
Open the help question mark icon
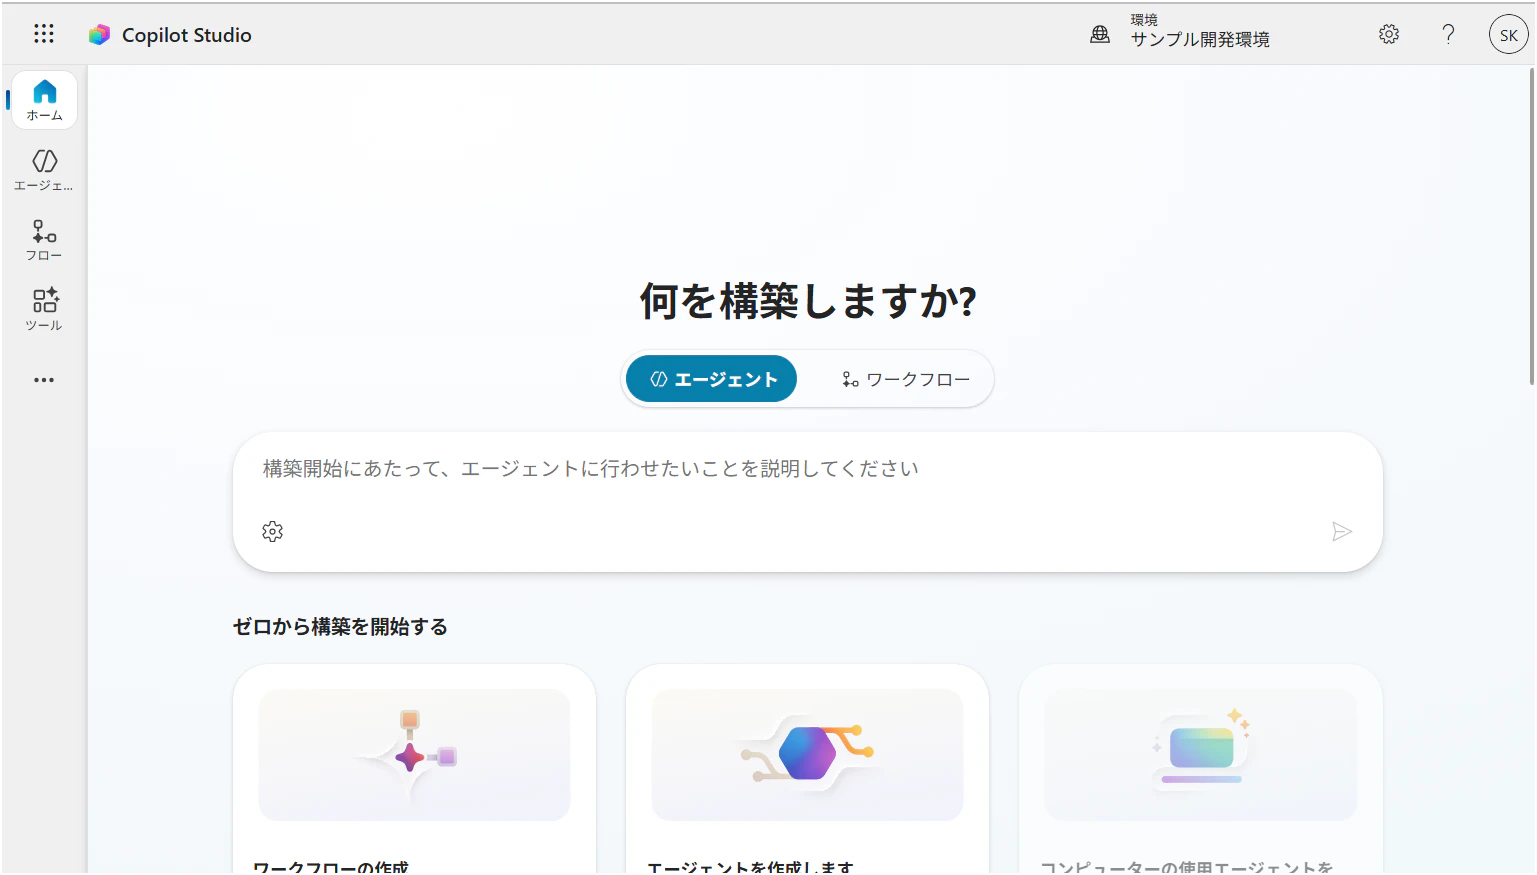[x=1448, y=34]
